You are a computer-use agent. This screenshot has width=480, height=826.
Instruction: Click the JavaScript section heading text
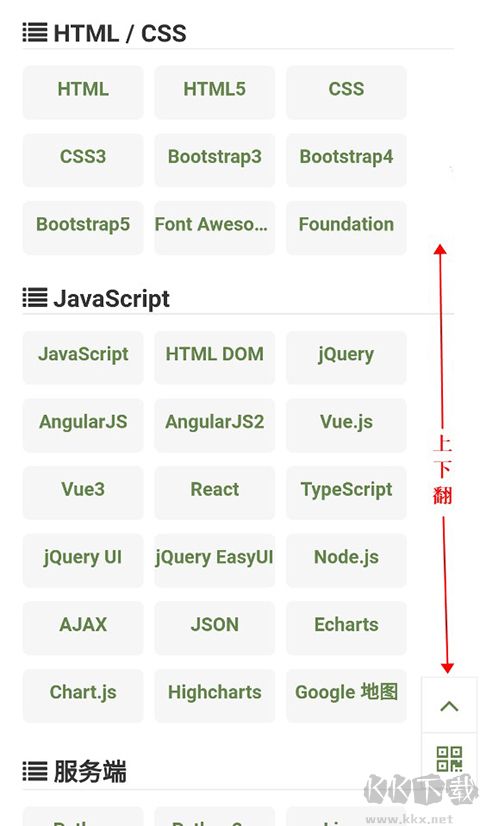(x=111, y=299)
